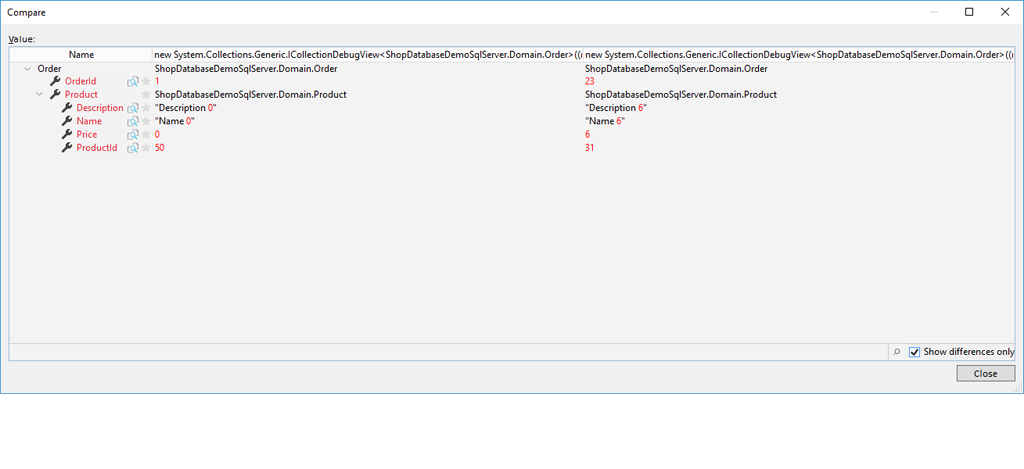Star the OrderId row as favorite
Image resolution: width=1024 pixels, height=469 pixels.
[x=146, y=82]
